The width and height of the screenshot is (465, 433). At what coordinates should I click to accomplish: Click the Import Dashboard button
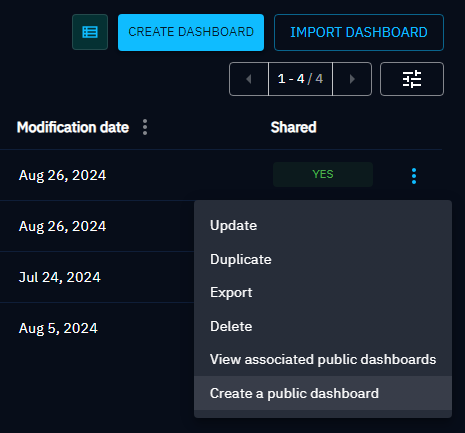pyautogui.click(x=359, y=32)
